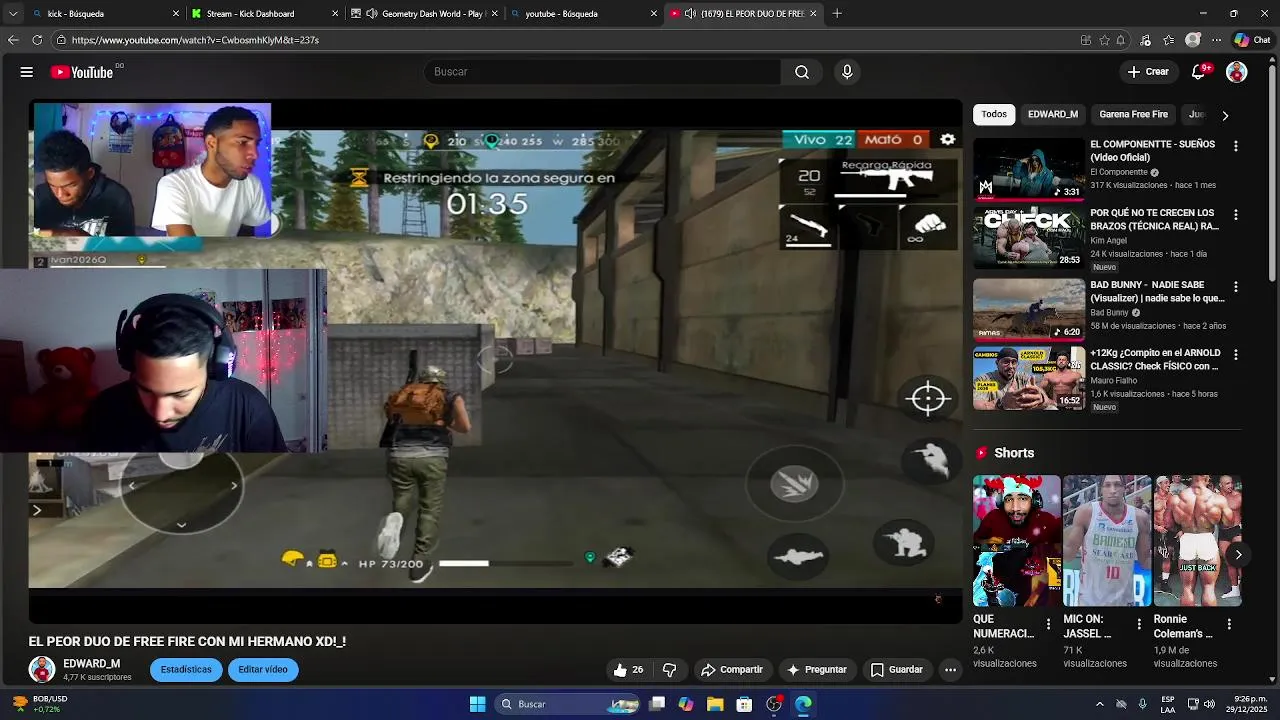Open options for Bad Bunny Nadie Sabe video

click(1235, 287)
